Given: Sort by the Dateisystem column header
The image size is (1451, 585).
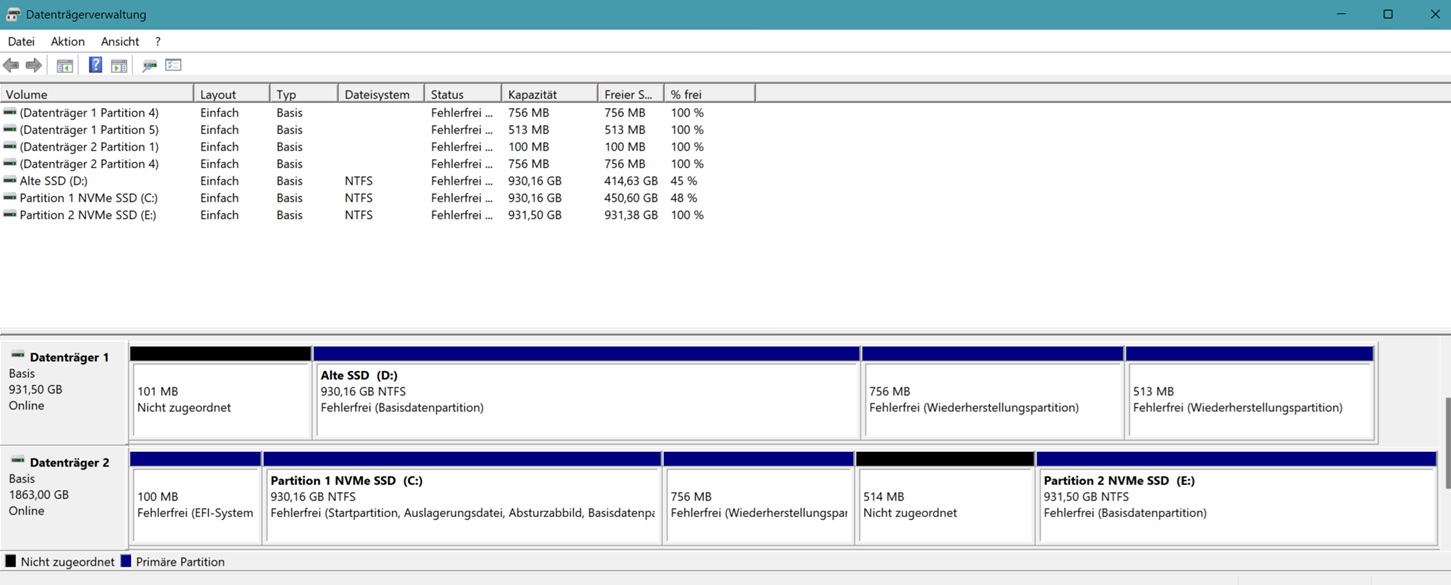Looking at the screenshot, I should click(382, 94).
